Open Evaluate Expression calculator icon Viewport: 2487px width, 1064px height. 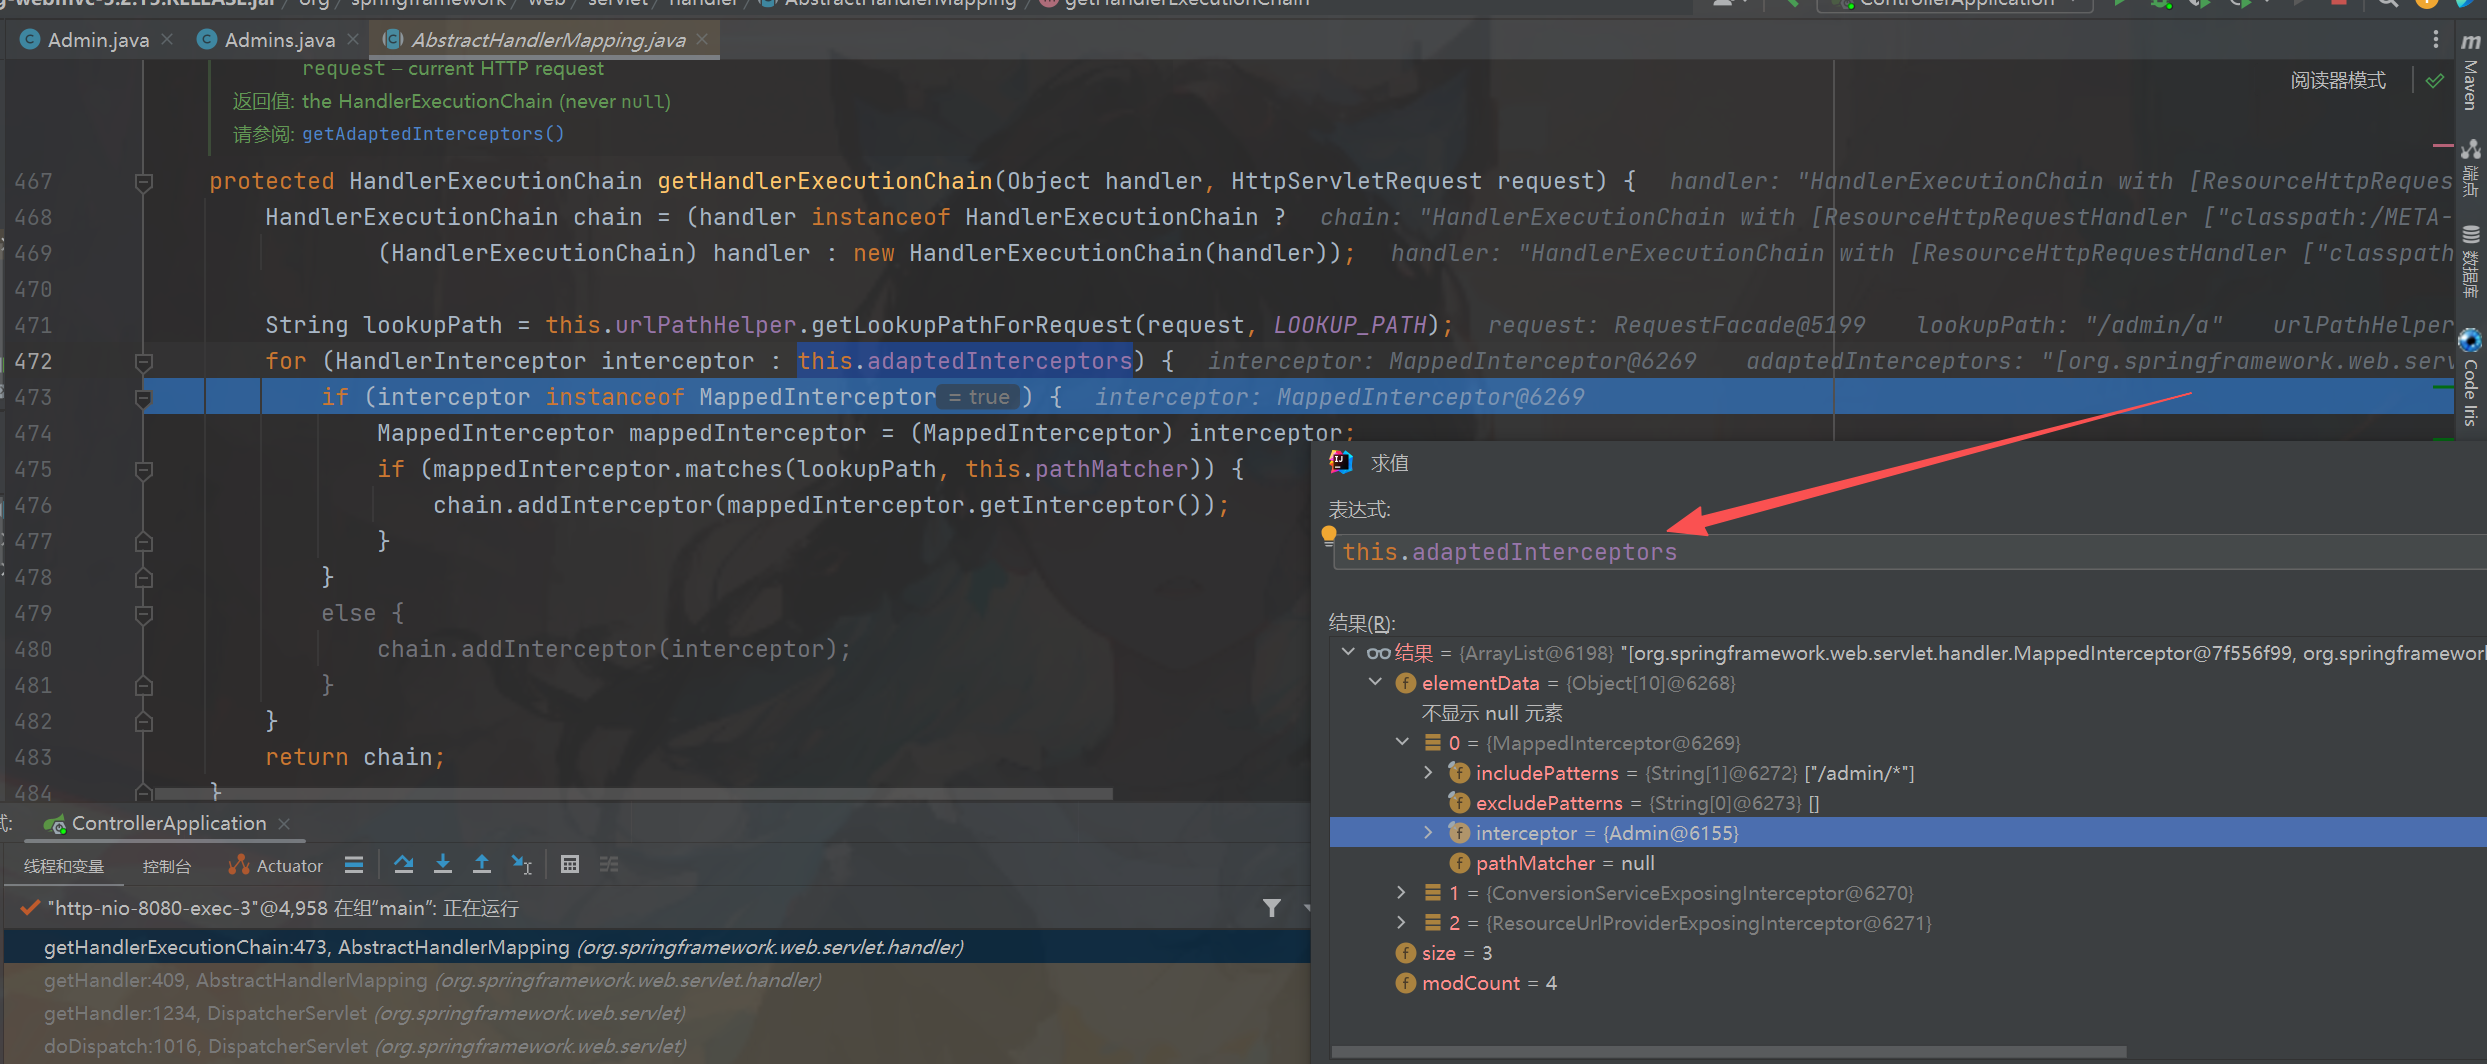[569, 865]
